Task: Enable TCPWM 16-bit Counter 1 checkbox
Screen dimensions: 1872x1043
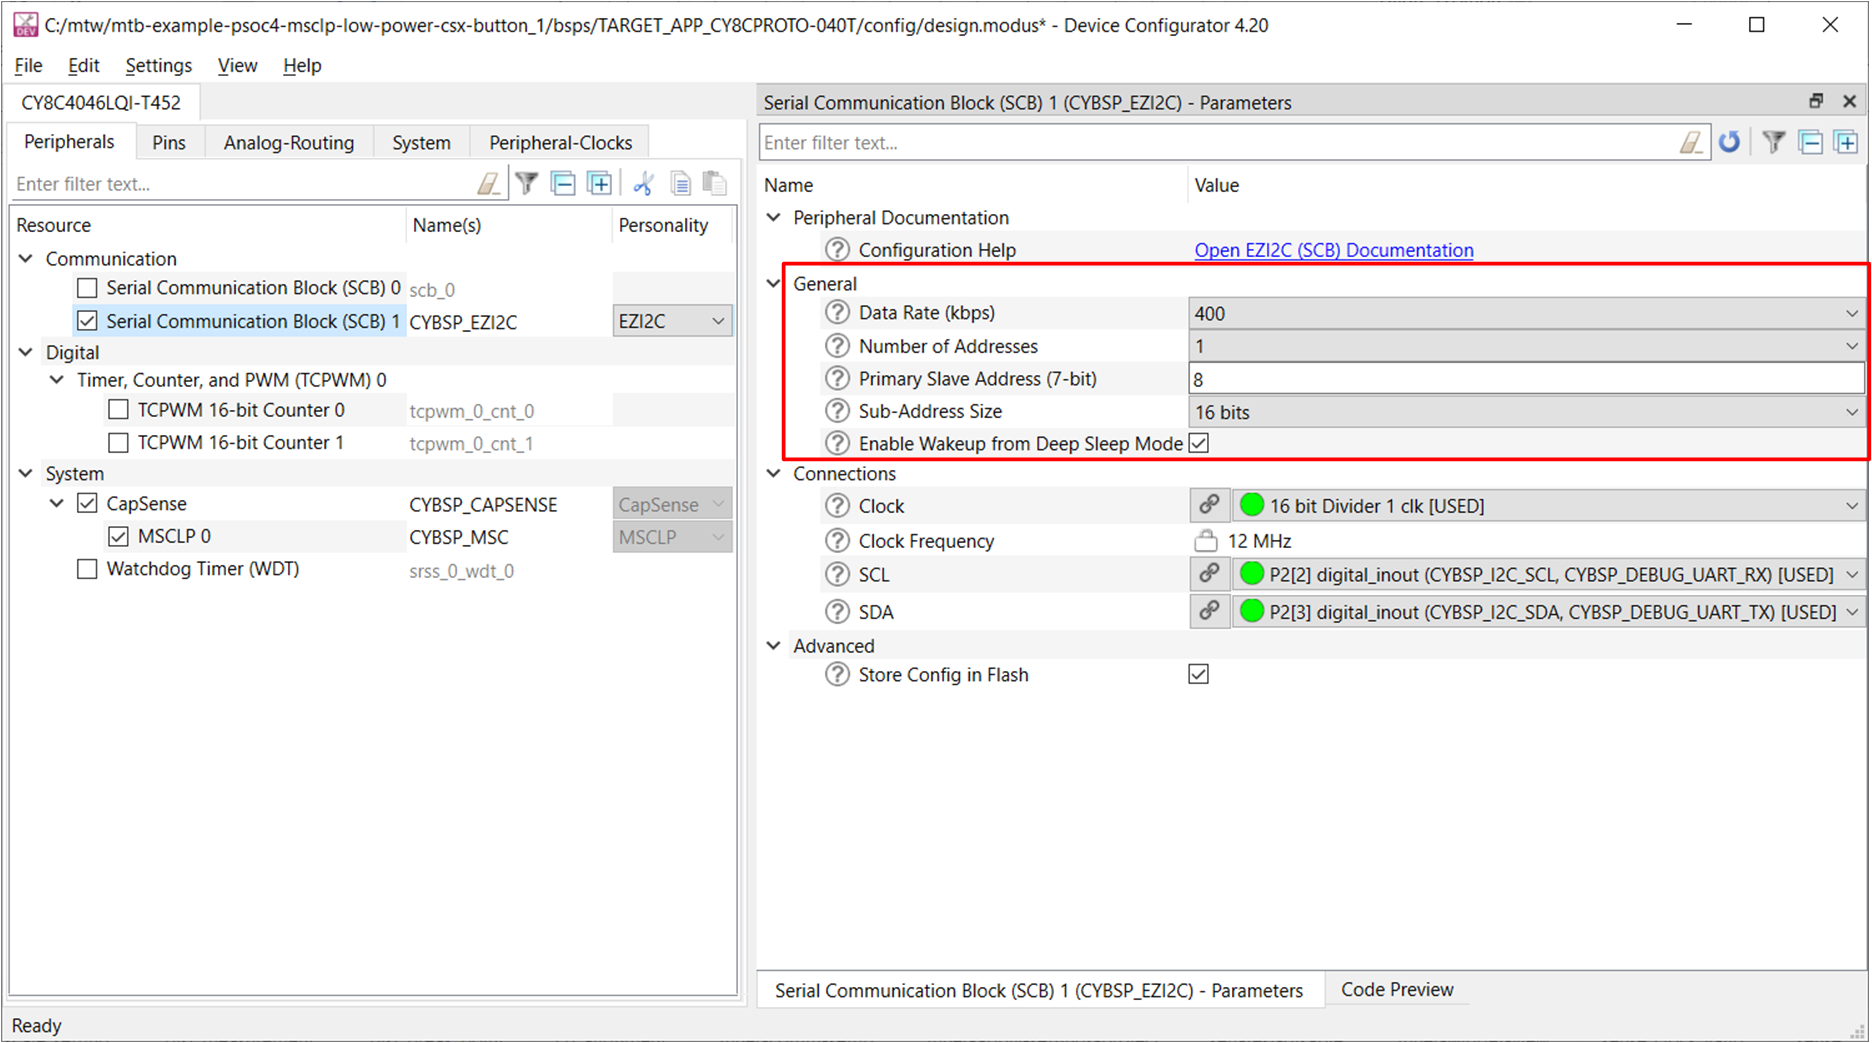Action: [x=118, y=442]
